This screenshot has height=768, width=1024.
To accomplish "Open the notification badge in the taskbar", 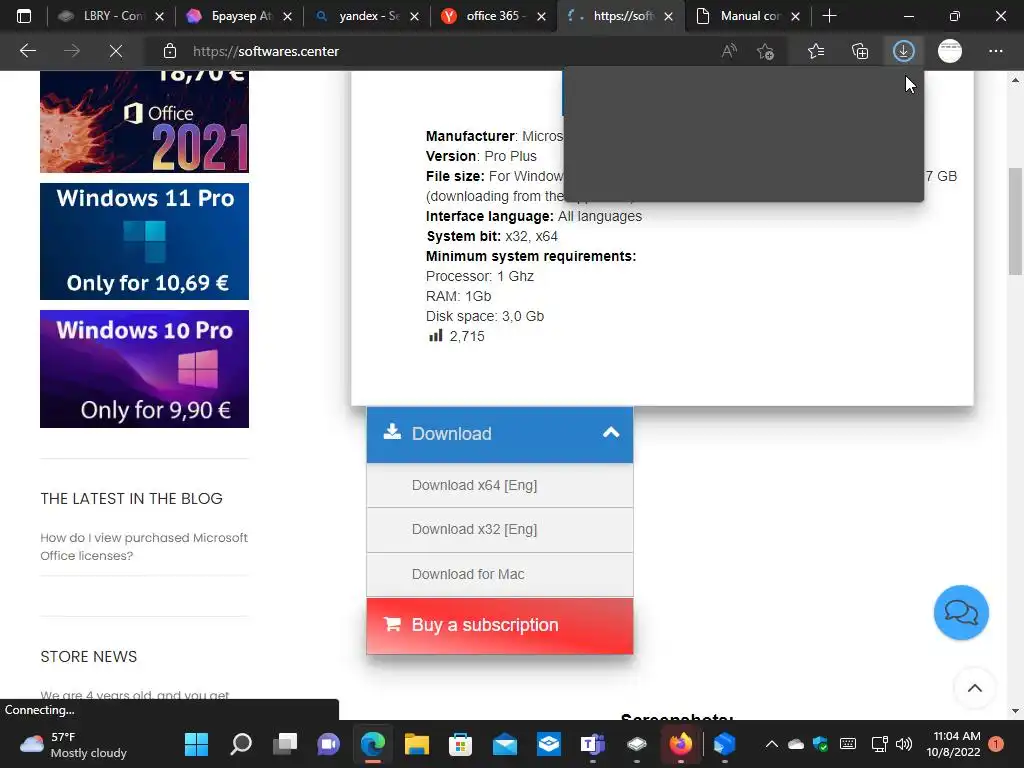I will pos(996,744).
